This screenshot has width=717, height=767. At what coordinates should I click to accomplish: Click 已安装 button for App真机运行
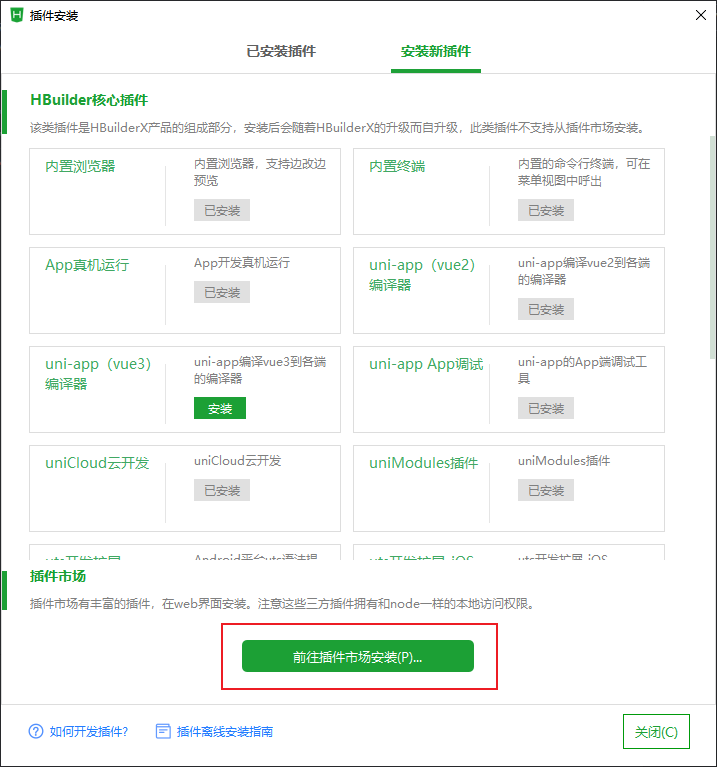(x=222, y=292)
